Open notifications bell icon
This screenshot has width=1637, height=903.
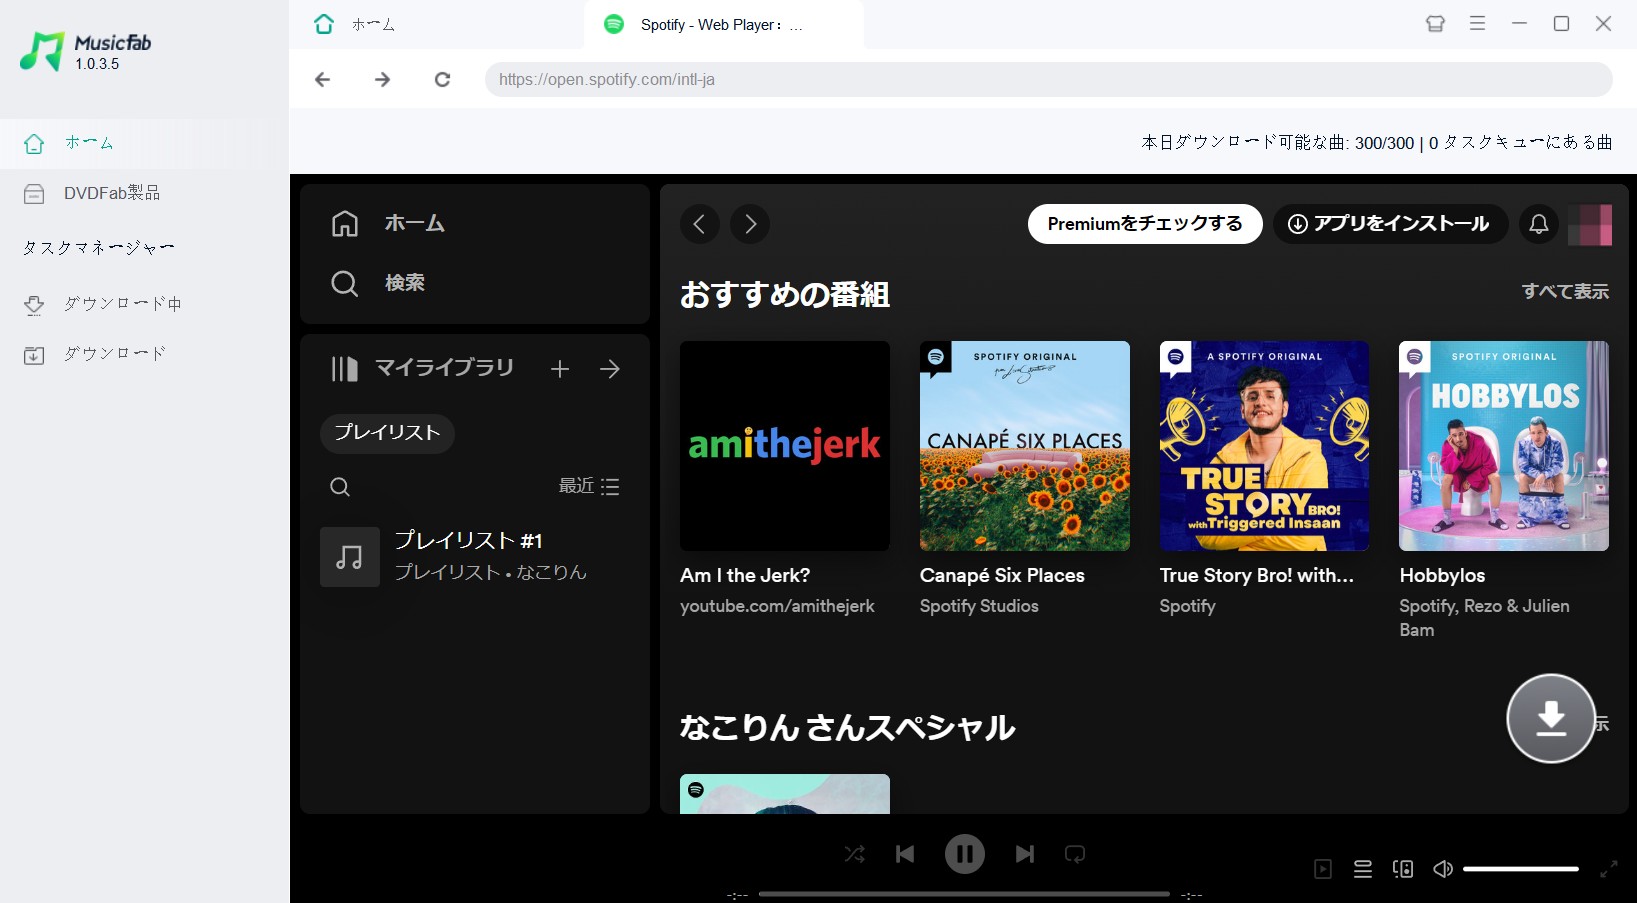[1539, 224]
